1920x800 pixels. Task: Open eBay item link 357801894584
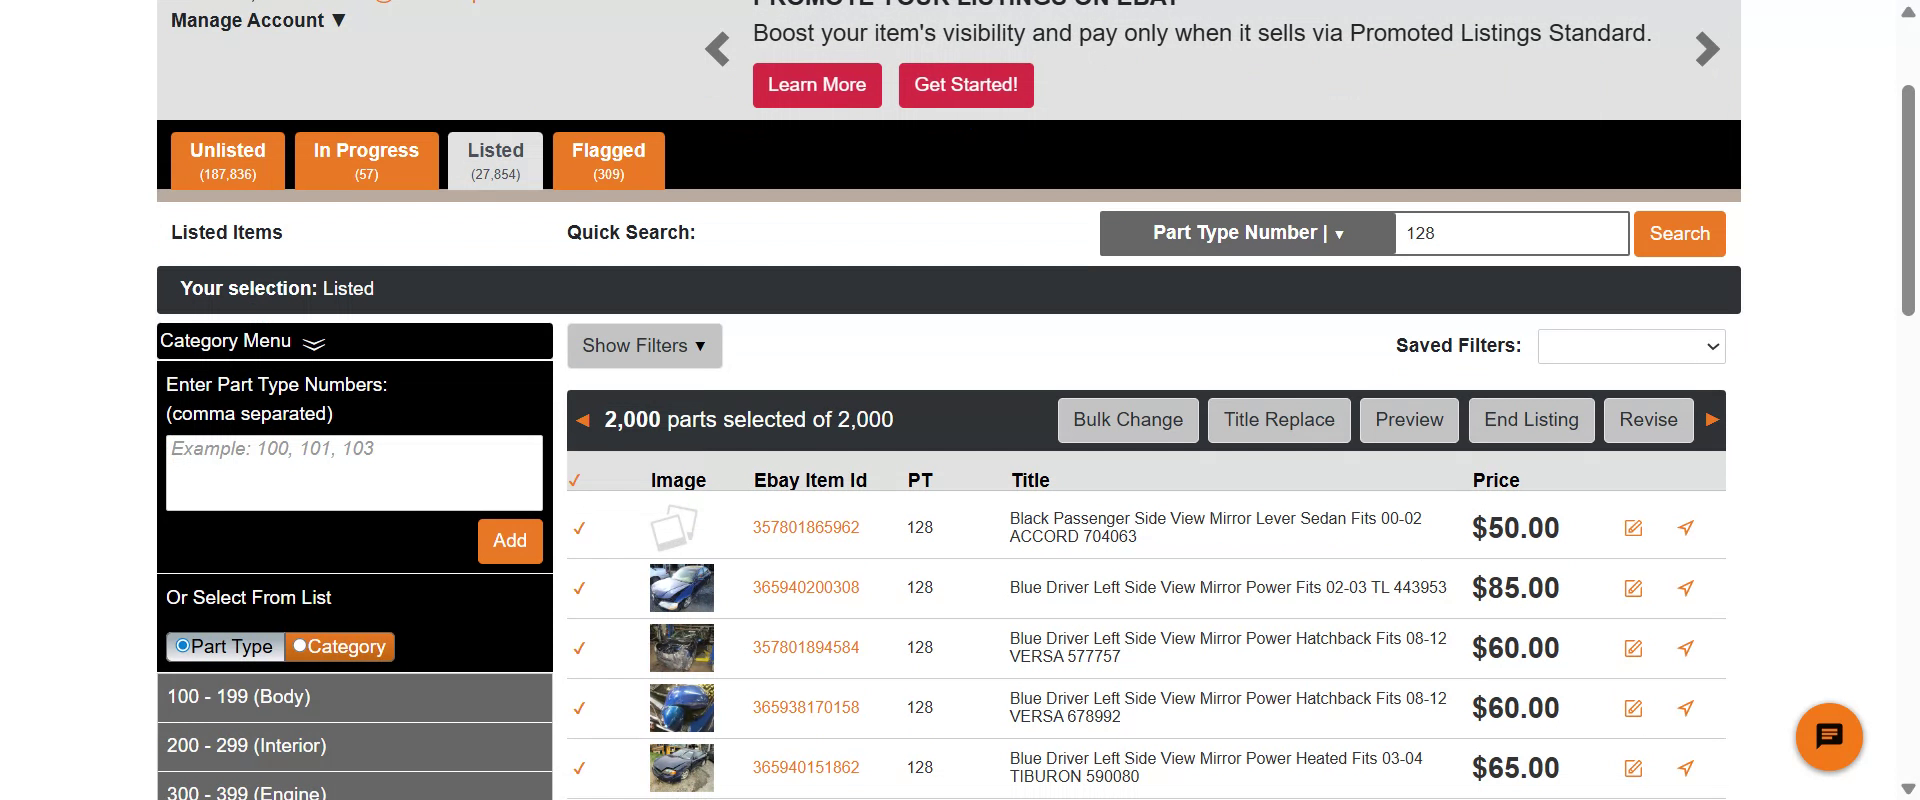pyautogui.click(x=805, y=648)
